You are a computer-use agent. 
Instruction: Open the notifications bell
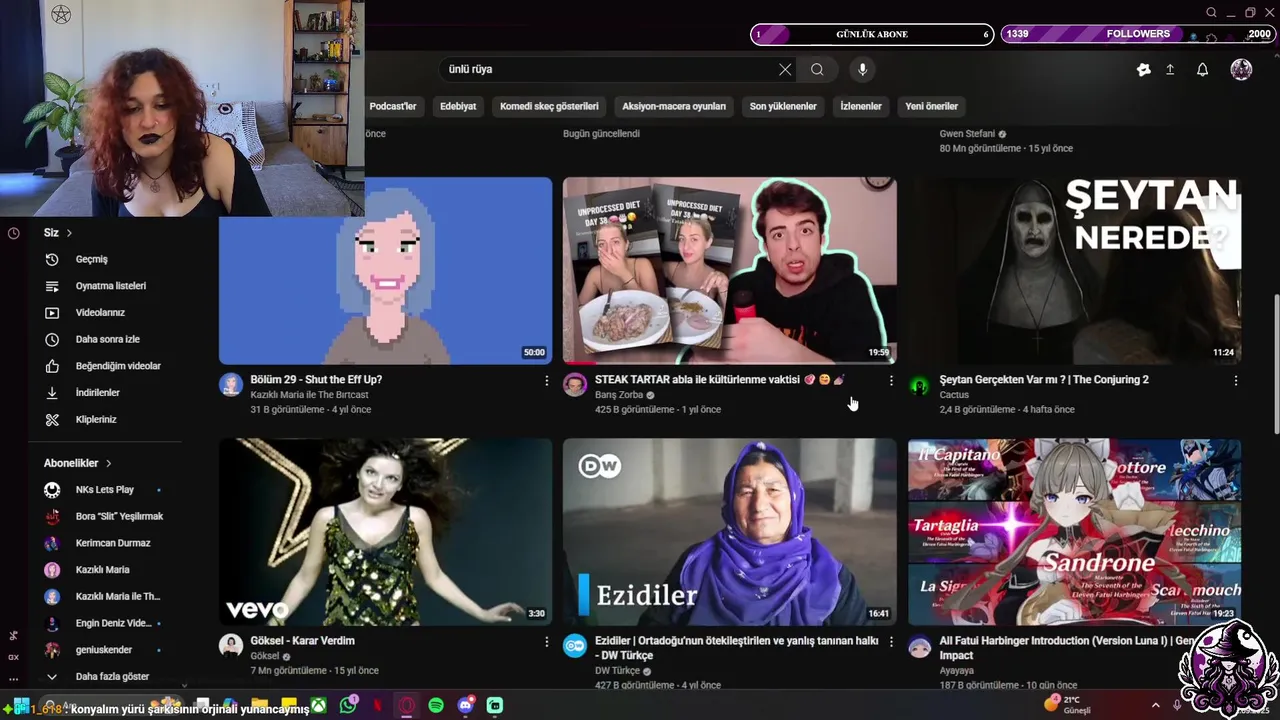click(1203, 69)
